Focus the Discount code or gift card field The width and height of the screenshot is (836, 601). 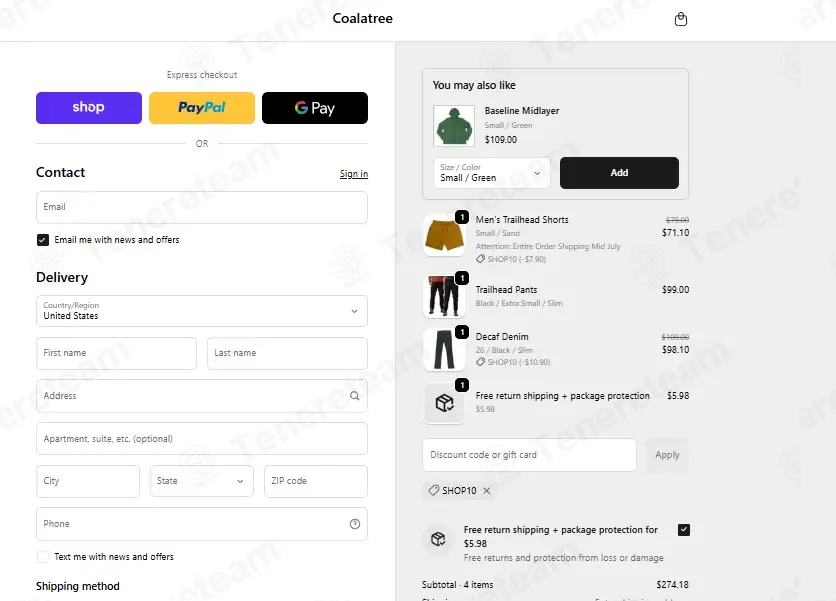[x=529, y=455]
